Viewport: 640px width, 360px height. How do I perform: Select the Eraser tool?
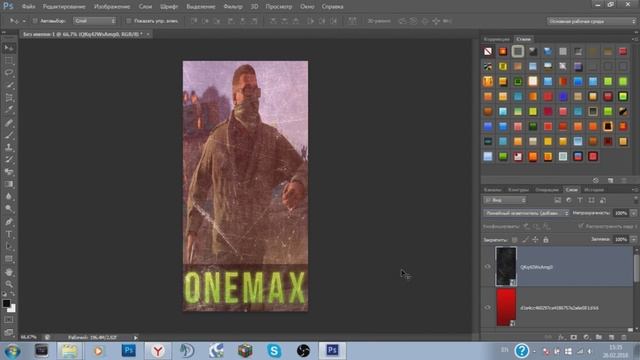tap(9, 172)
